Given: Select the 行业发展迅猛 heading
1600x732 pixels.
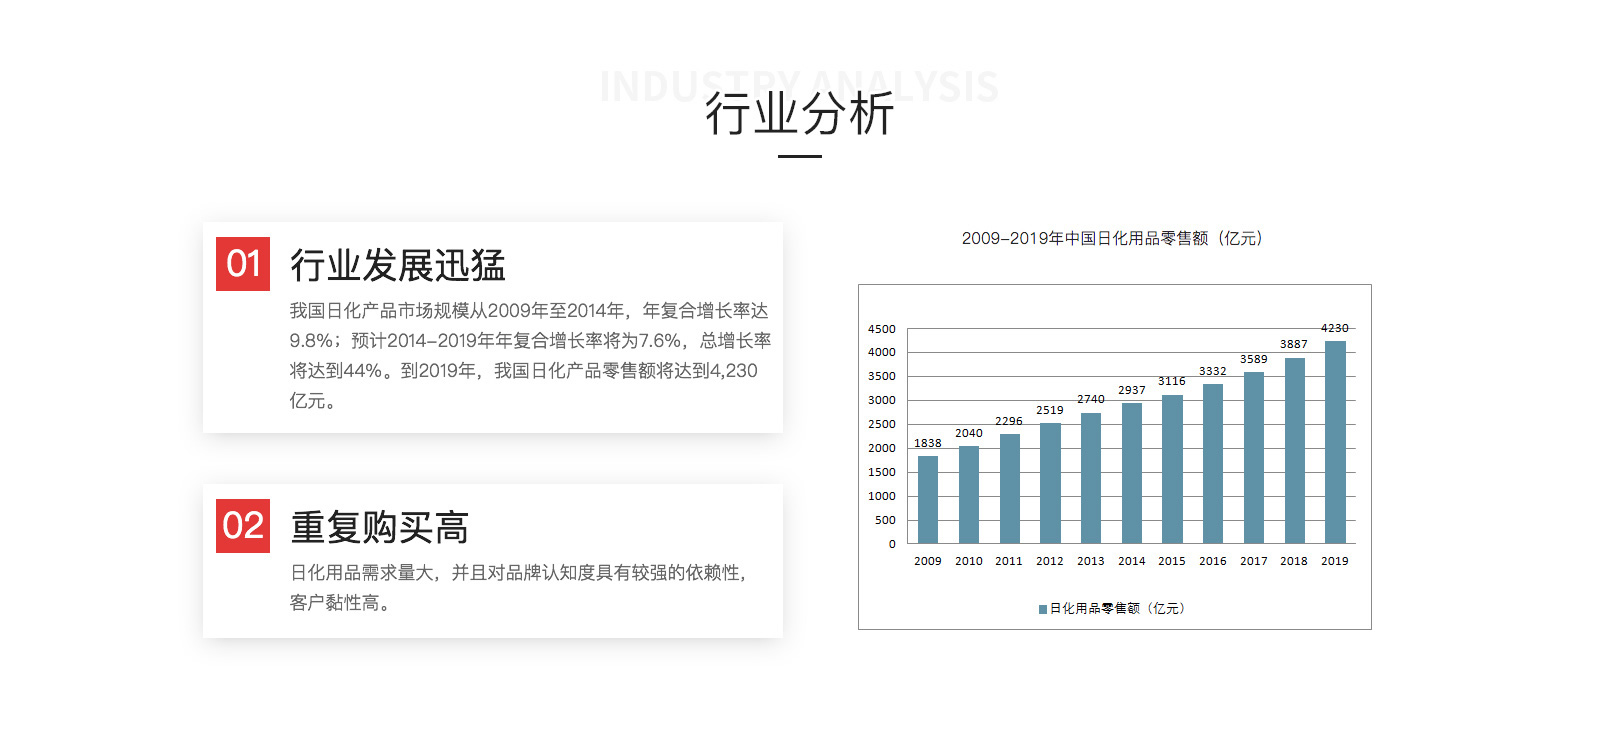Looking at the screenshot, I should coord(397,266).
